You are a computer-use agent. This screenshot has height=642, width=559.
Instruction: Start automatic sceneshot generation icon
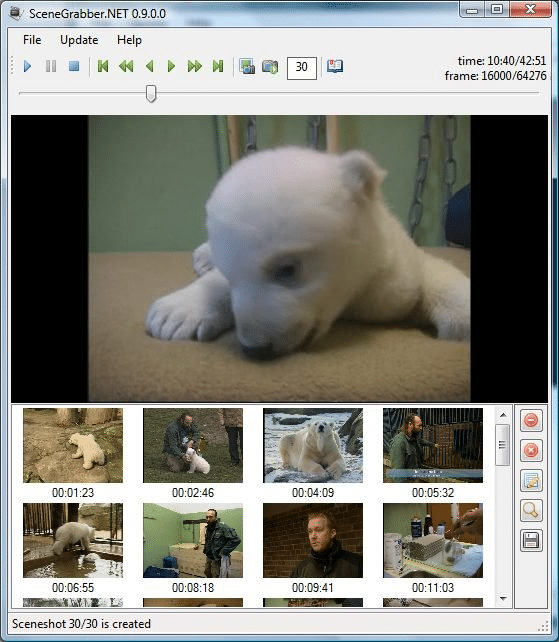pyautogui.click(x=270, y=66)
